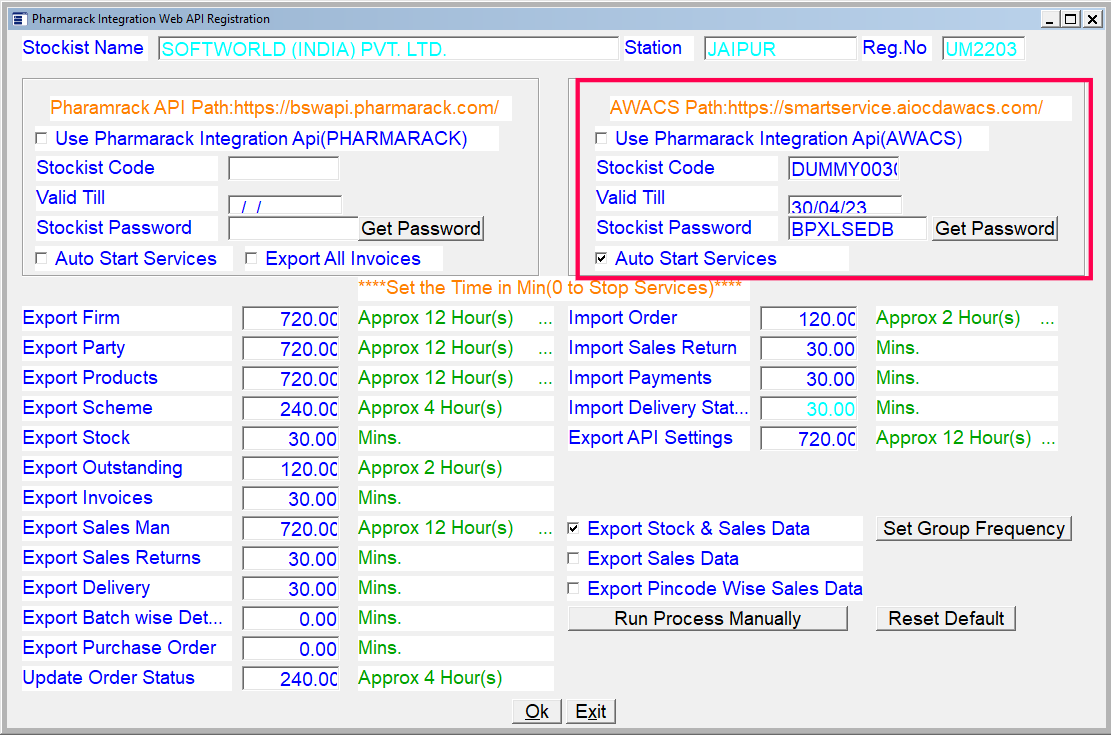Click Pharamrack API Path text
The width and height of the screenshot is (1111, 735).
click(x=274, y=108)
